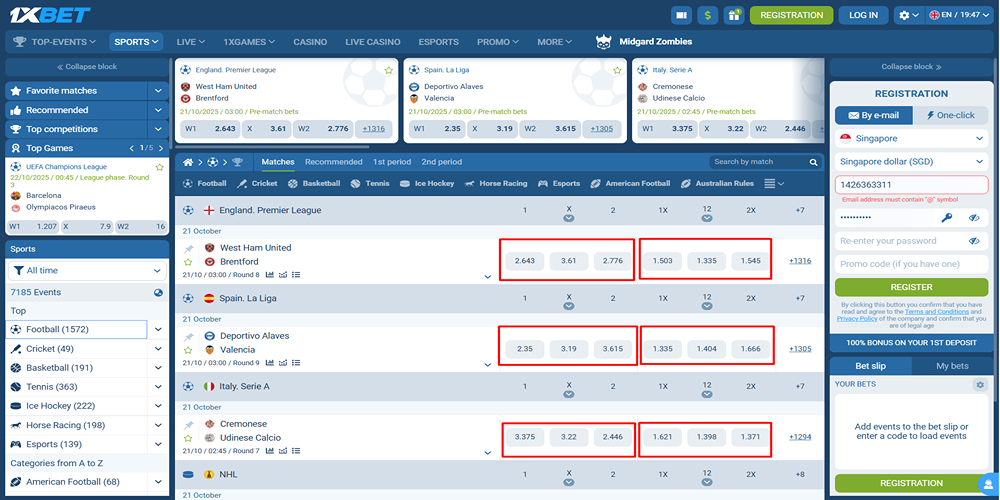Open the Singapore country dropdown
The width and height of the screenshot is (1000, 500).
(911, 138)
